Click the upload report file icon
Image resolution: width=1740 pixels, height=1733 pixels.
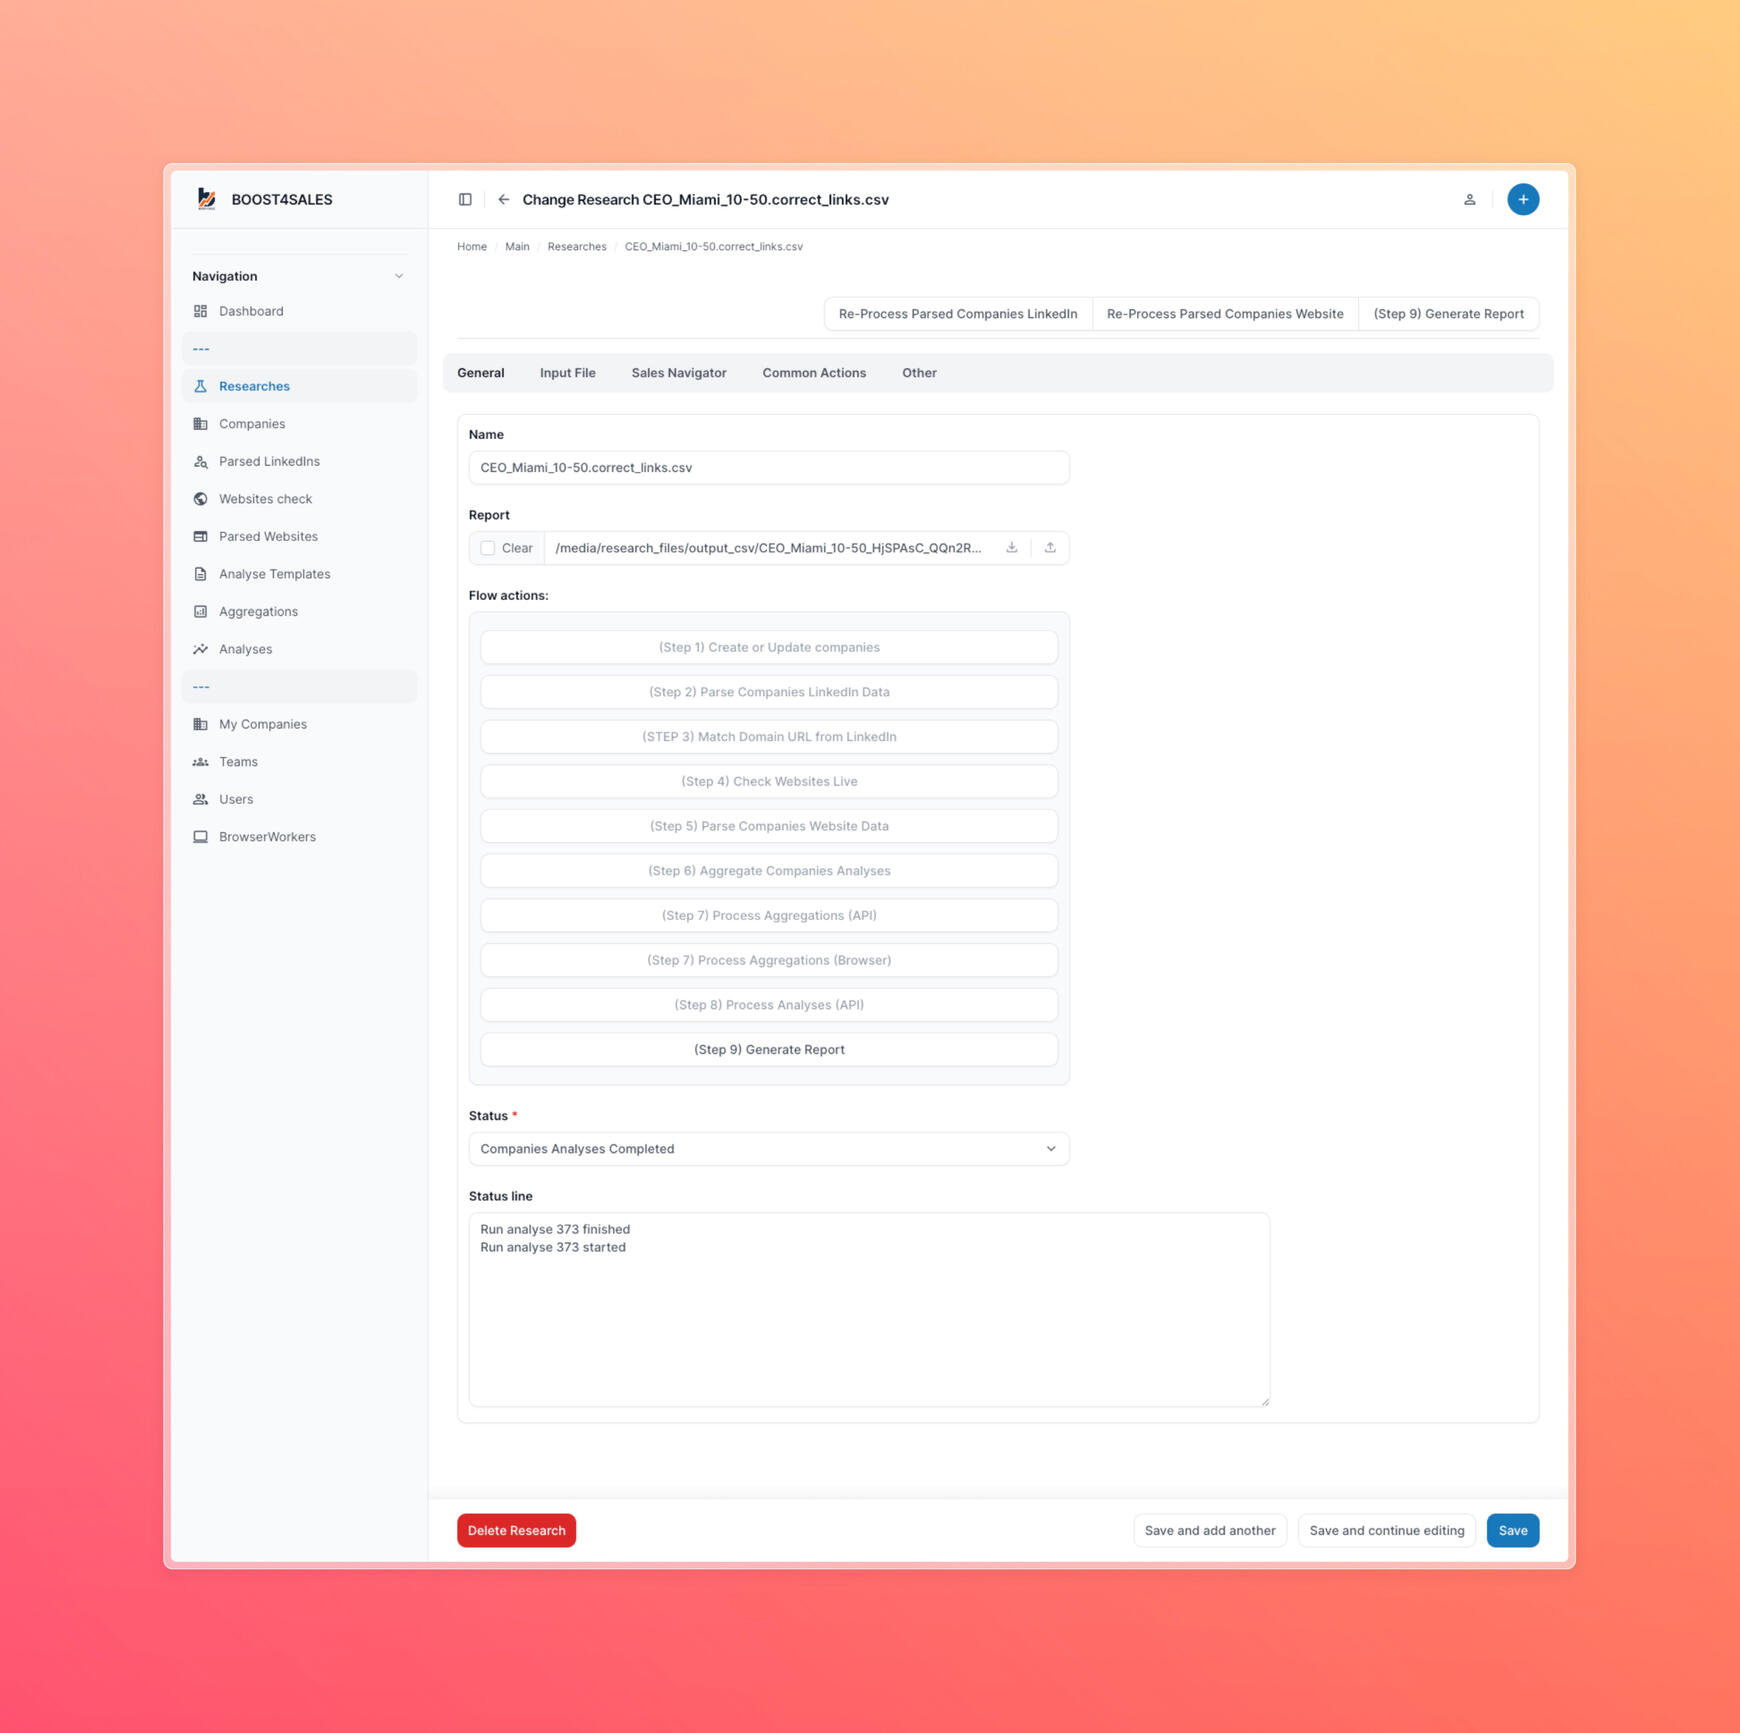point(1049,548)
